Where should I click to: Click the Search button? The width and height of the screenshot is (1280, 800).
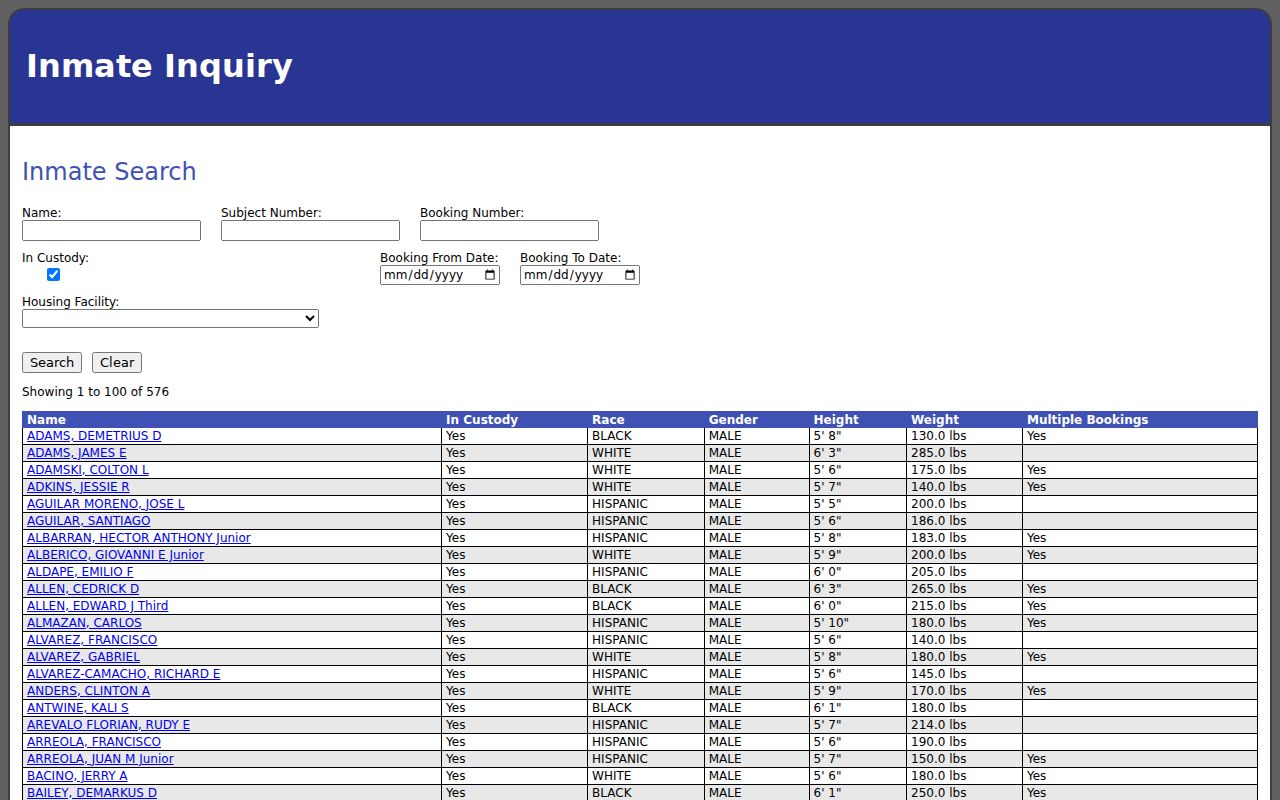click(x=52, y=363)
